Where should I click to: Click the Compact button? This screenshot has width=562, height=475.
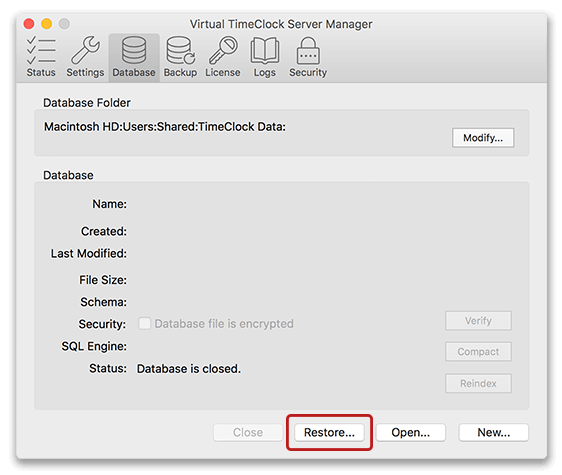pos(478,352)
